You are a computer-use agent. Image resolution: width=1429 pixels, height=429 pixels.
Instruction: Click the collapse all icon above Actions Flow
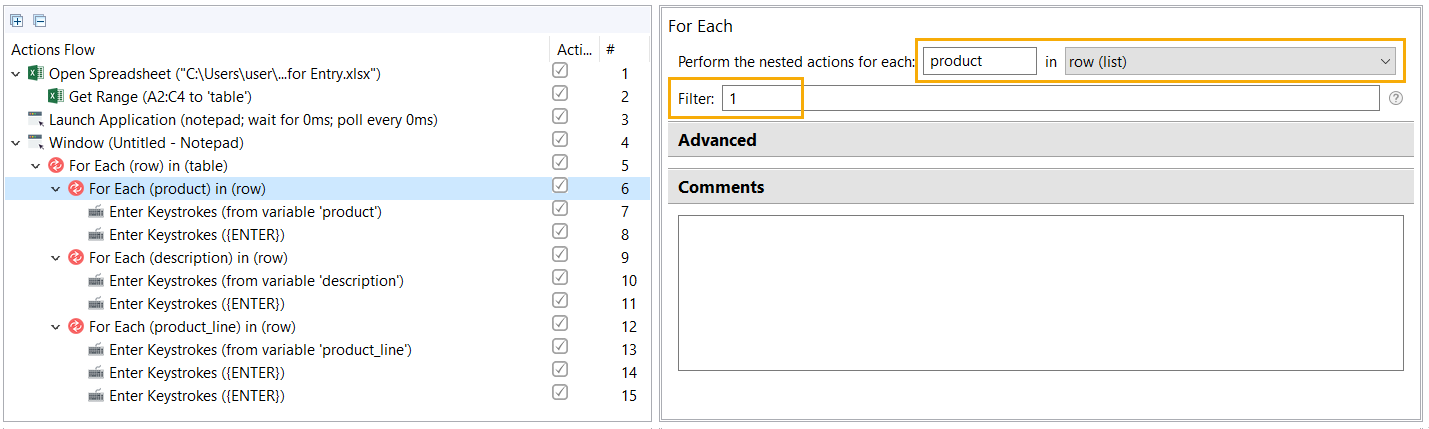point(39,20)
